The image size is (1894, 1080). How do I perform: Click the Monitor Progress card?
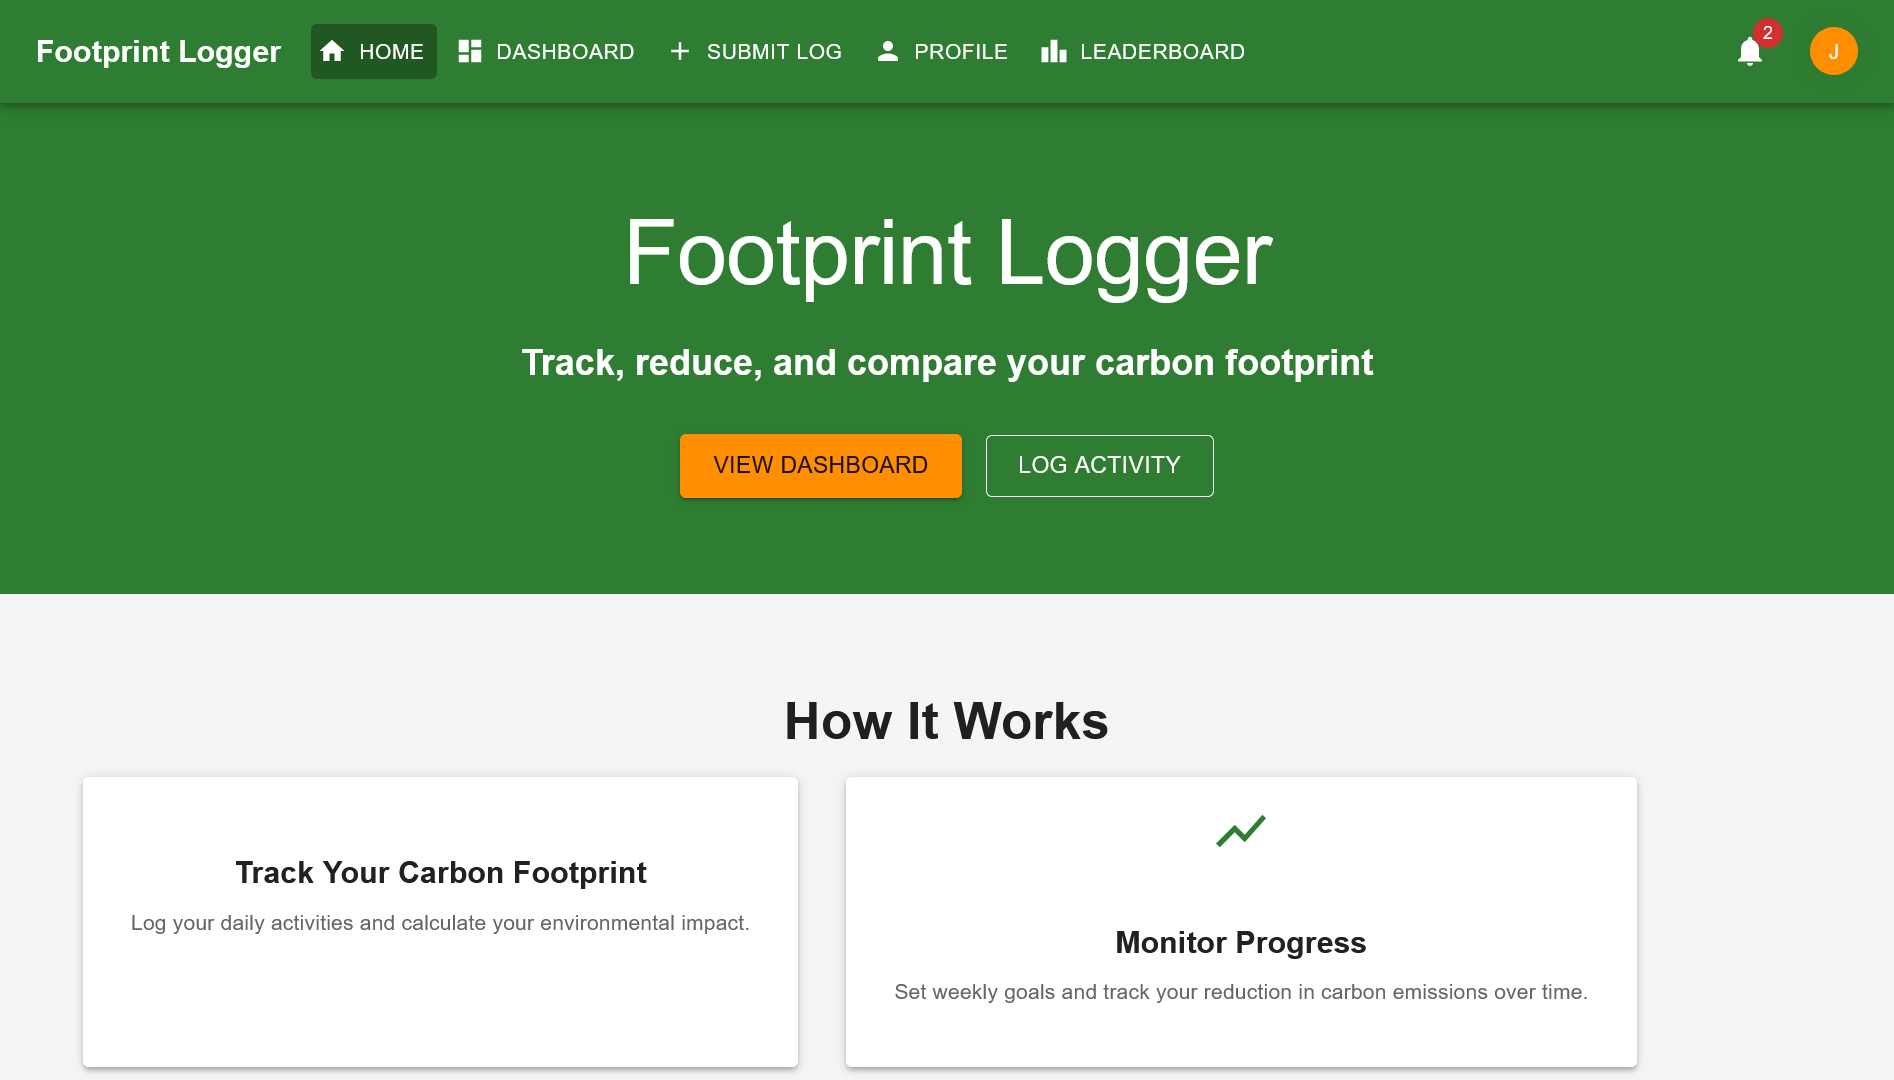point(1241,920)
